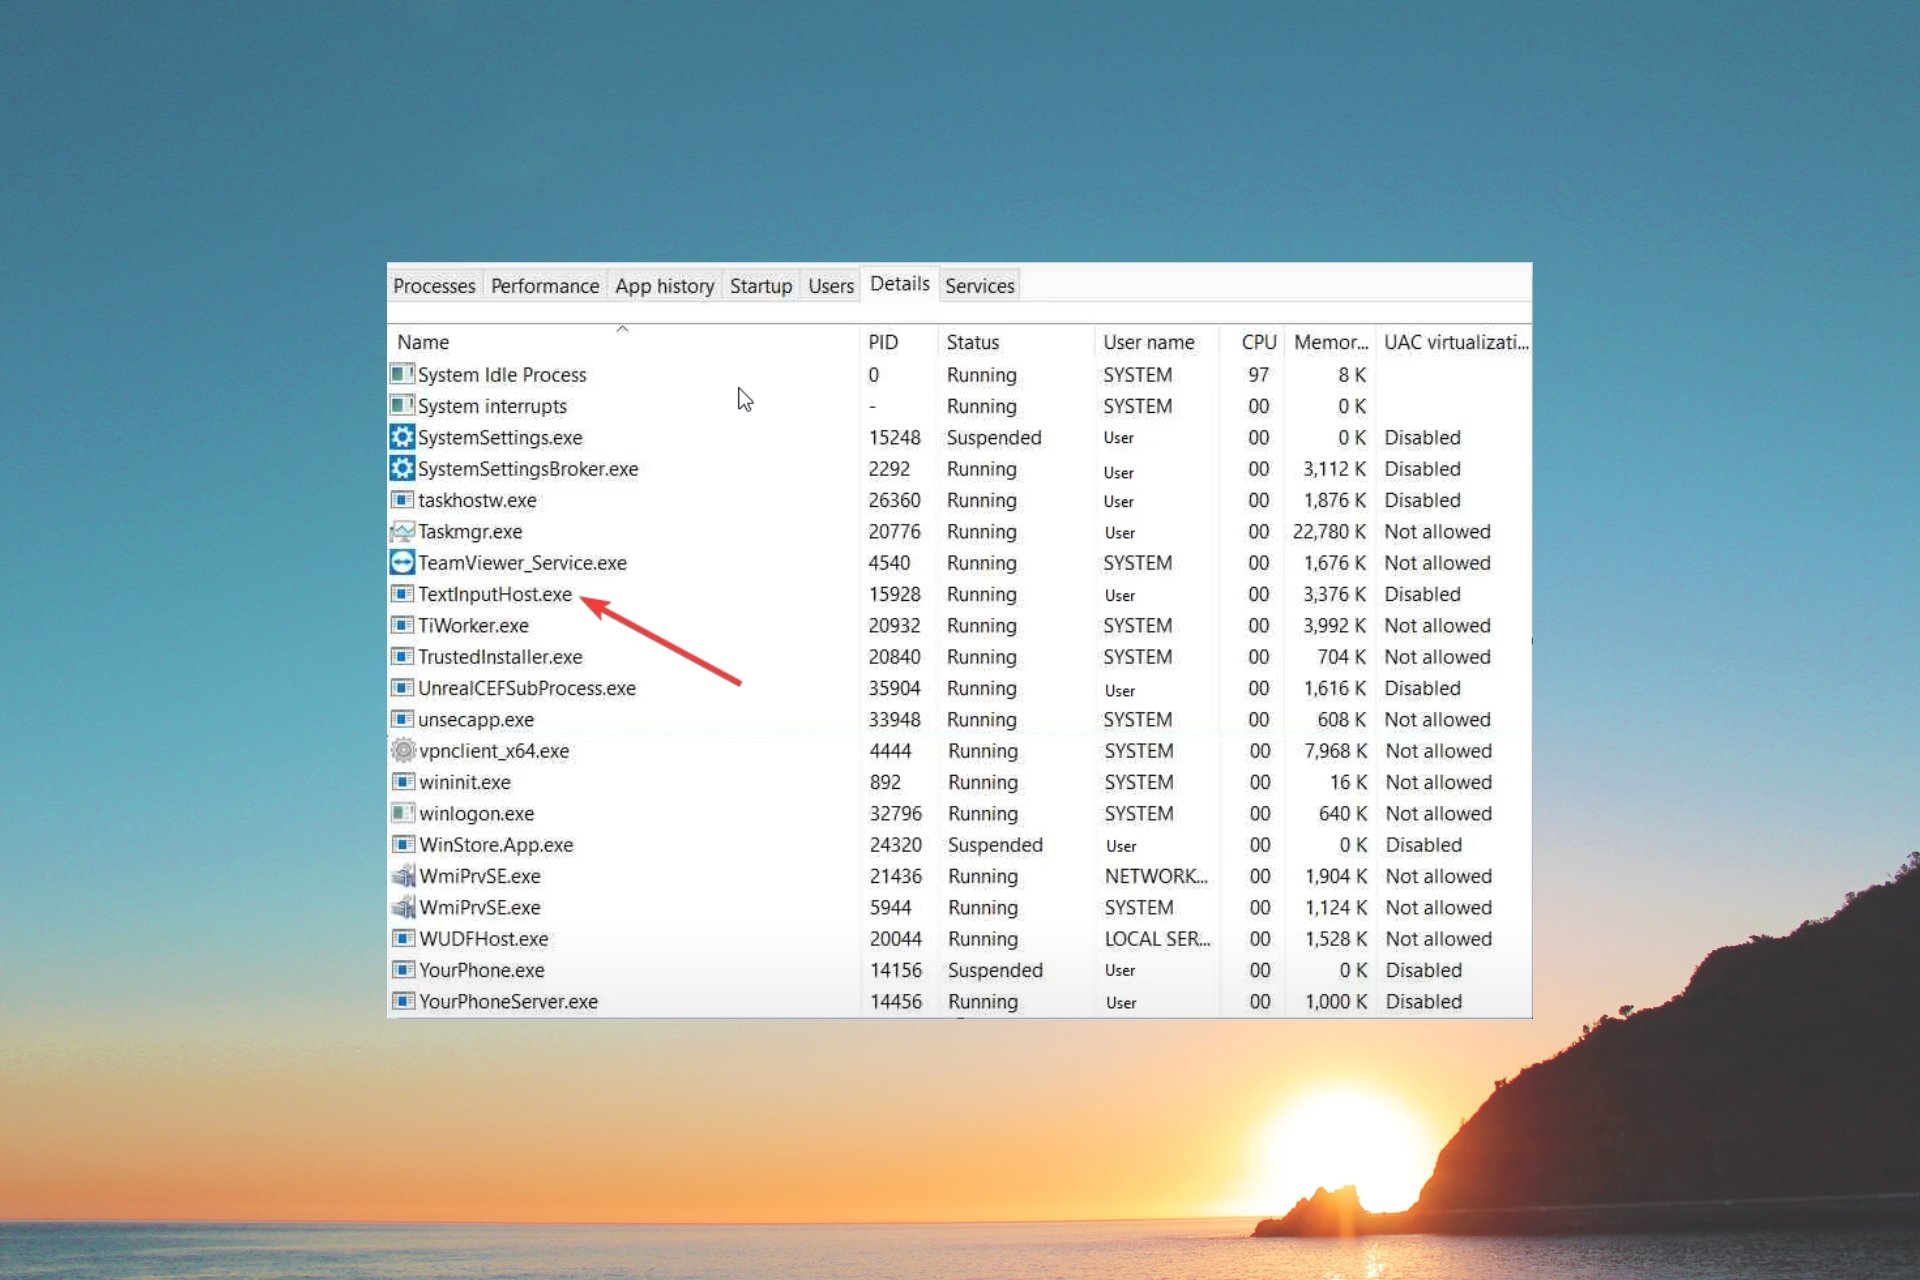
Task: Click memory value 7,968 K
Action: [1336, 751]
